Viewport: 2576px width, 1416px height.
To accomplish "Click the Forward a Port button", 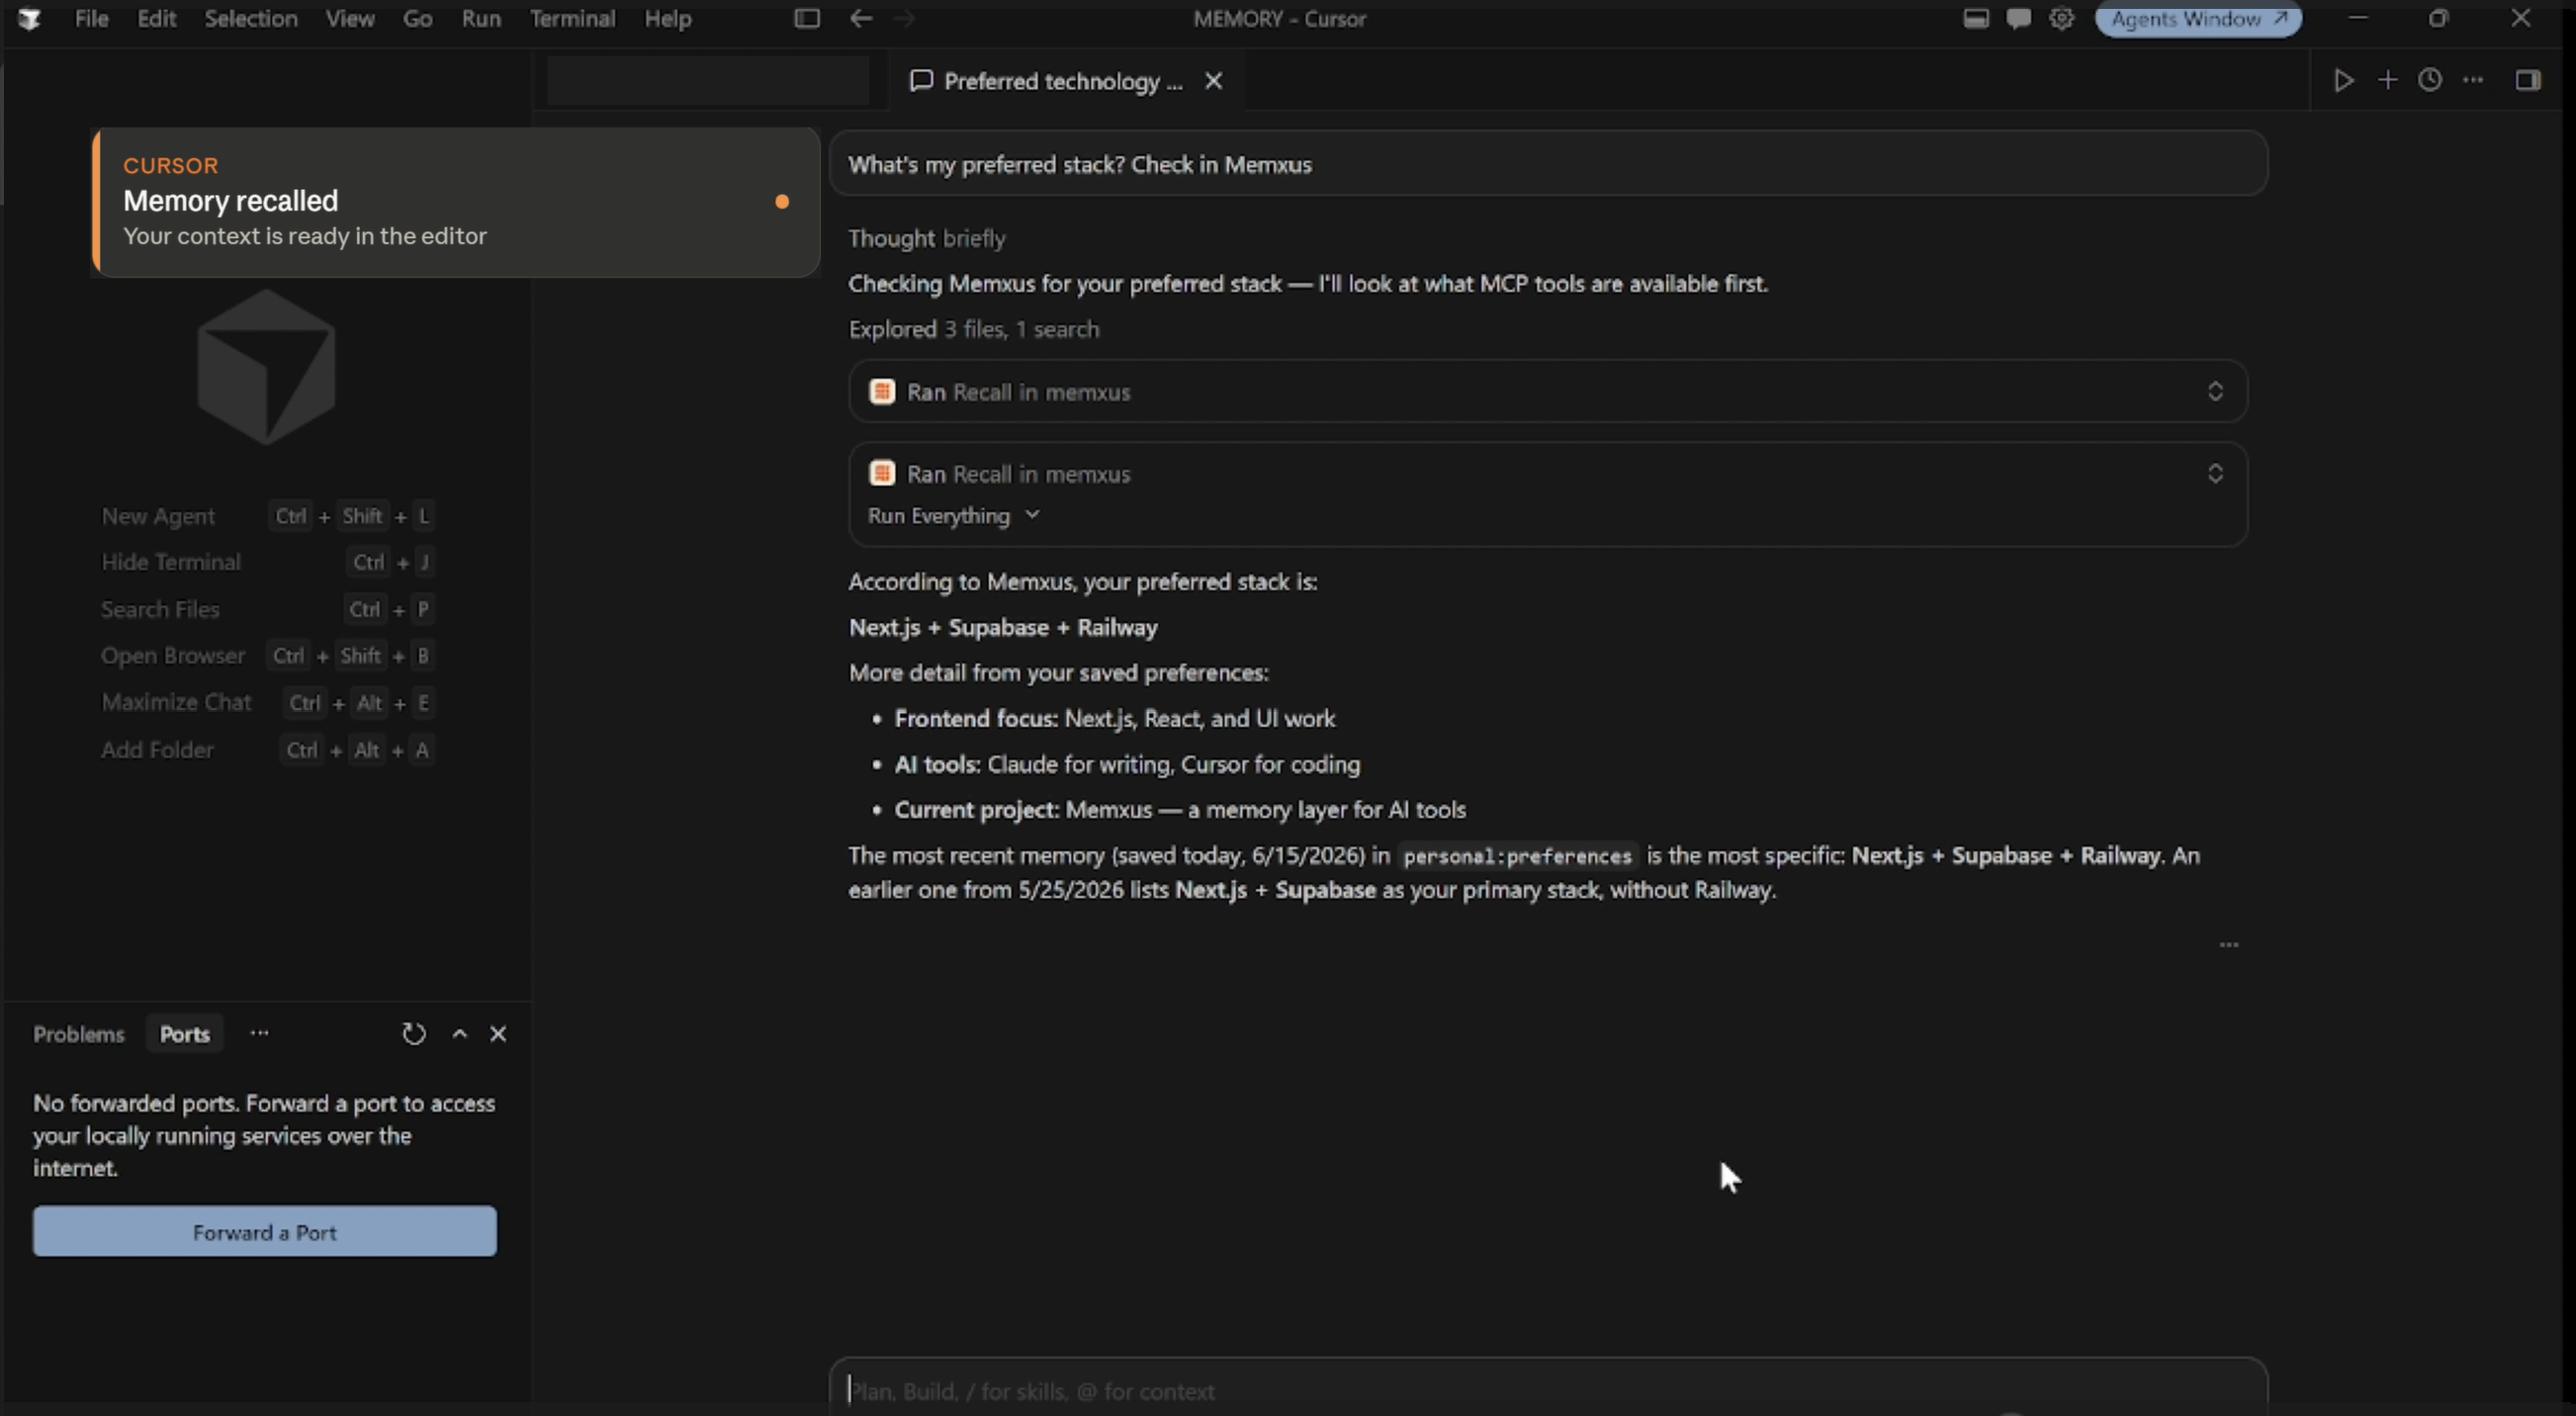I will (x=265, y=1232).
